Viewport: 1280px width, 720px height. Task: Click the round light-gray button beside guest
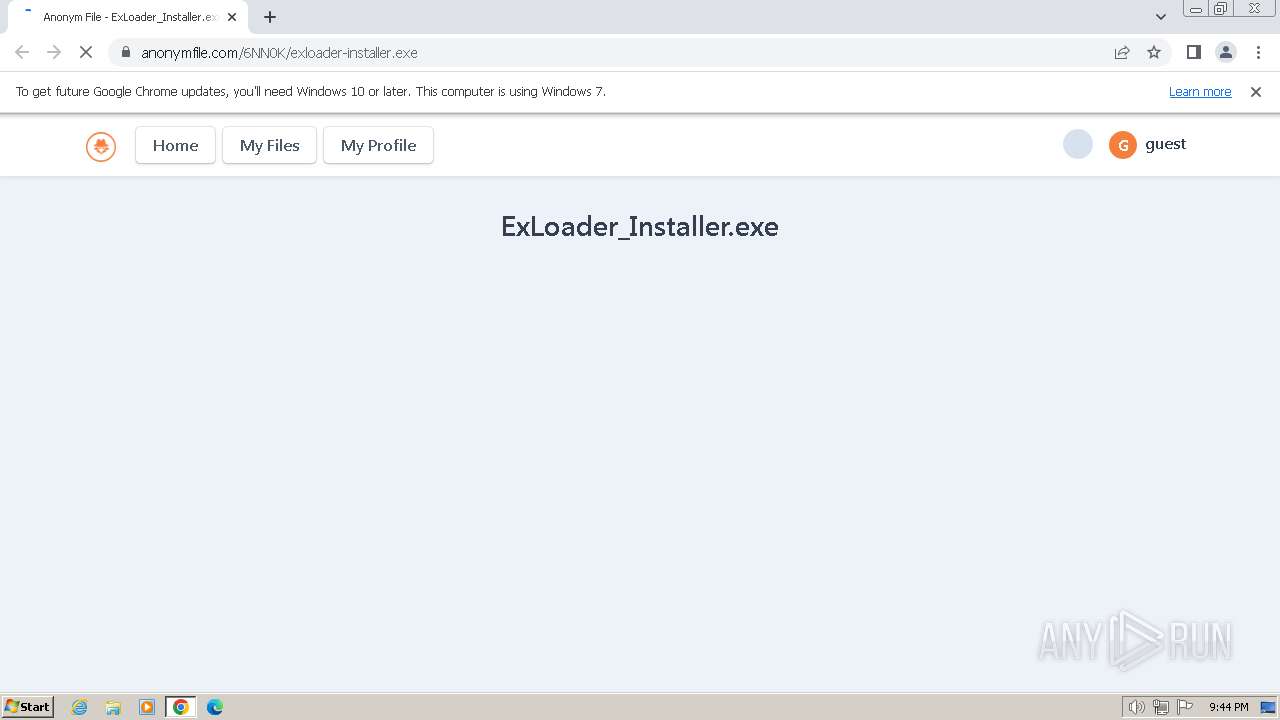click(x=1078, y=145)
